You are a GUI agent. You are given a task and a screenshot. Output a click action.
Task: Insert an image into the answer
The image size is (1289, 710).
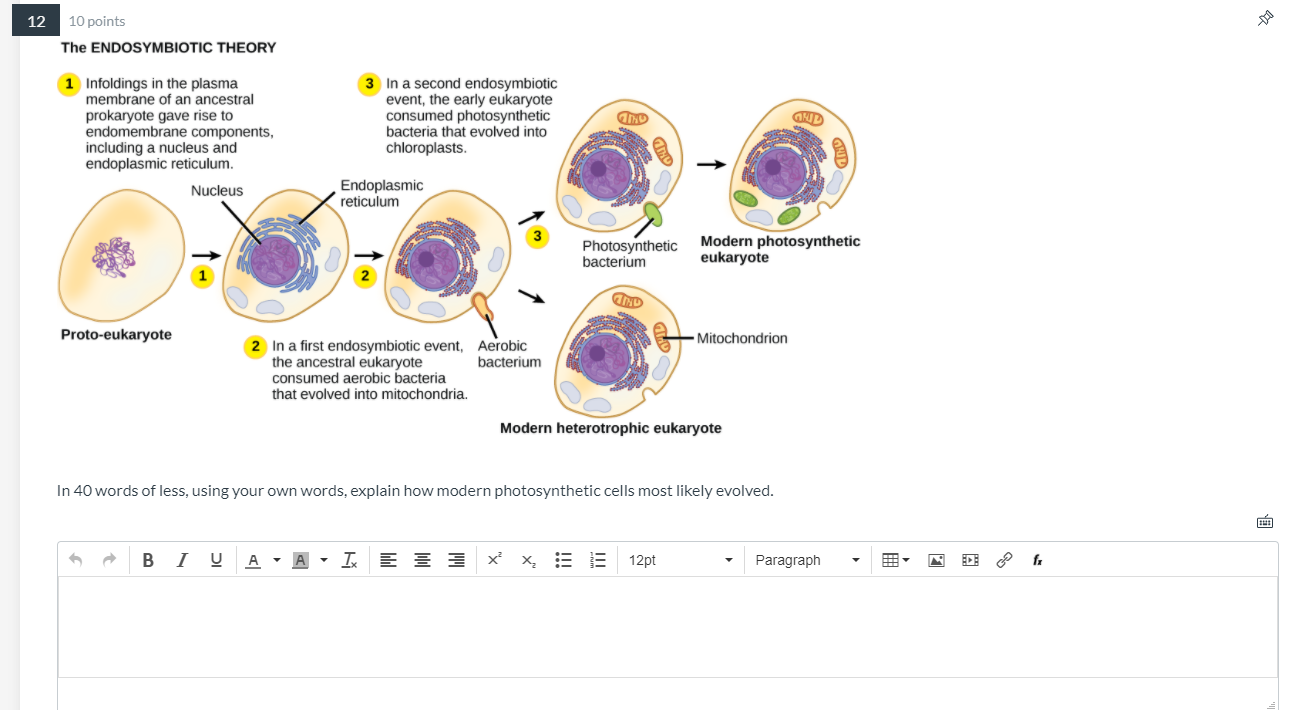(936, 560)
